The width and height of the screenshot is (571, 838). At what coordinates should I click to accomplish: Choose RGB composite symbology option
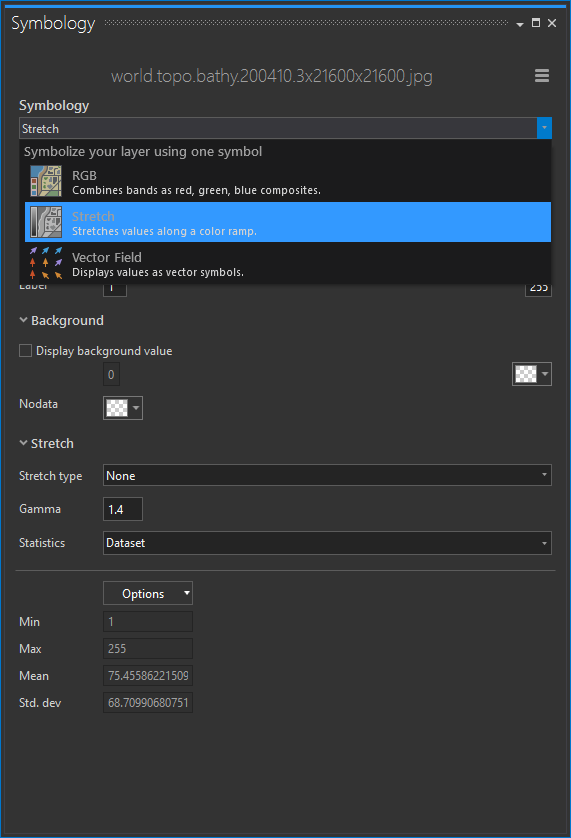point(288,182)
